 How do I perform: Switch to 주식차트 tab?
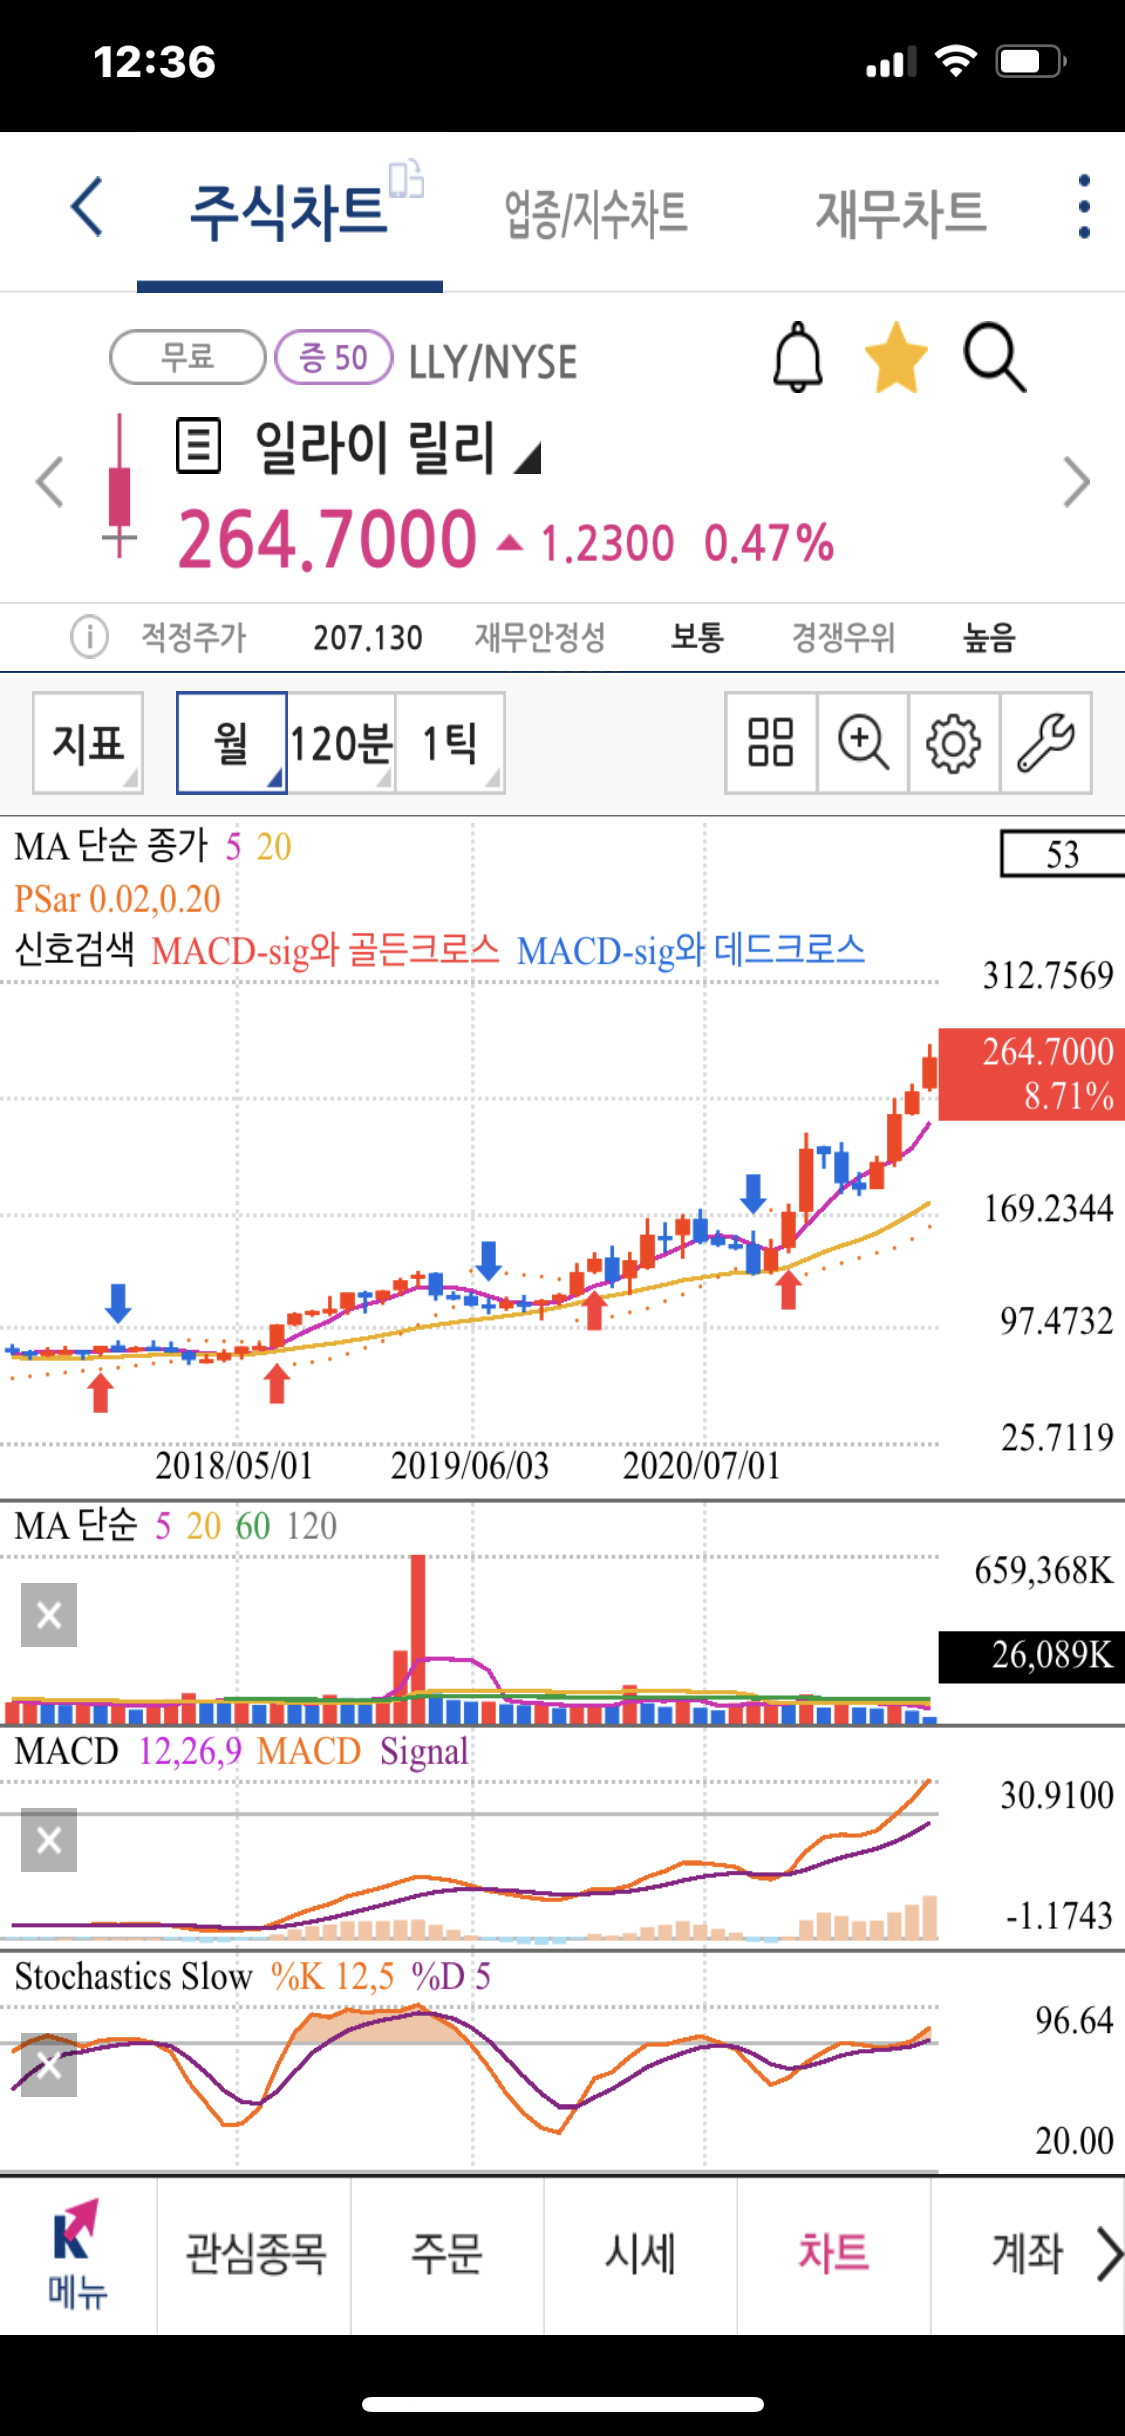[289, 212]
